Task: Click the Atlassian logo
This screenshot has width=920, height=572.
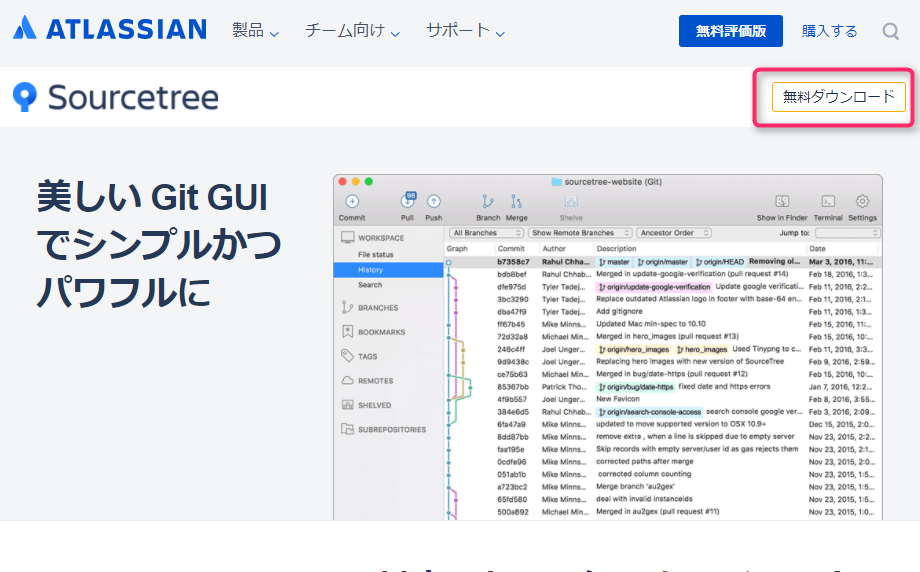Action: pos(110,29)
